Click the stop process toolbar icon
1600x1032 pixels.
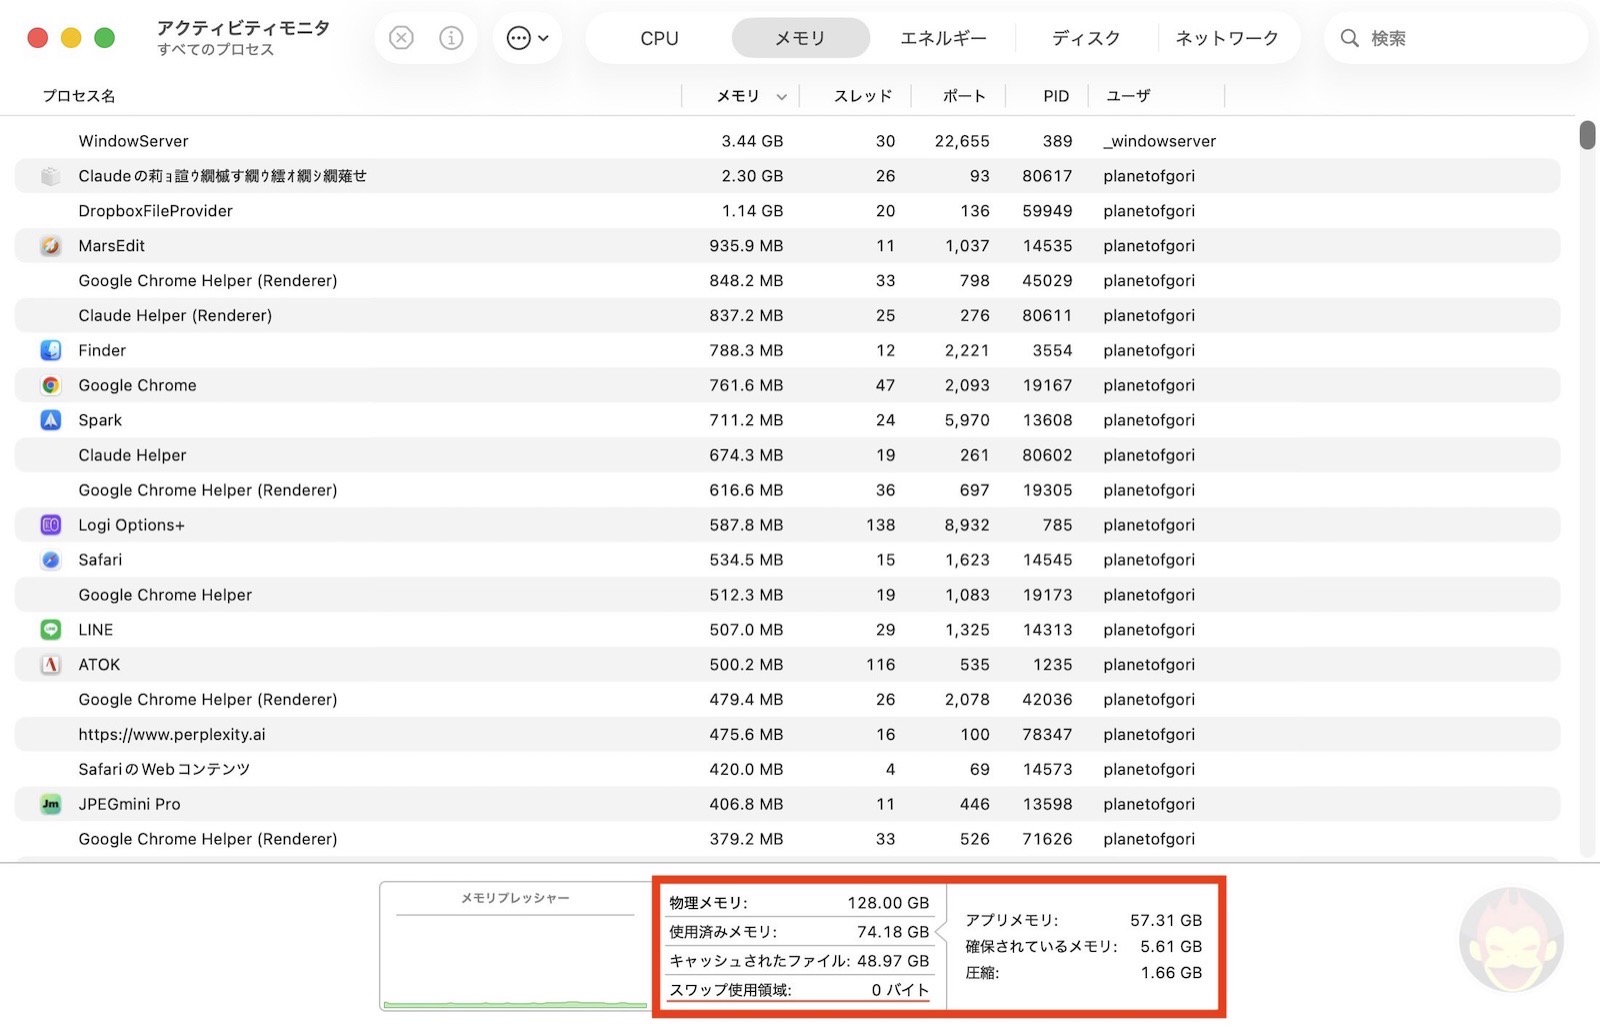pyautogui.click(x=401, y=38)
